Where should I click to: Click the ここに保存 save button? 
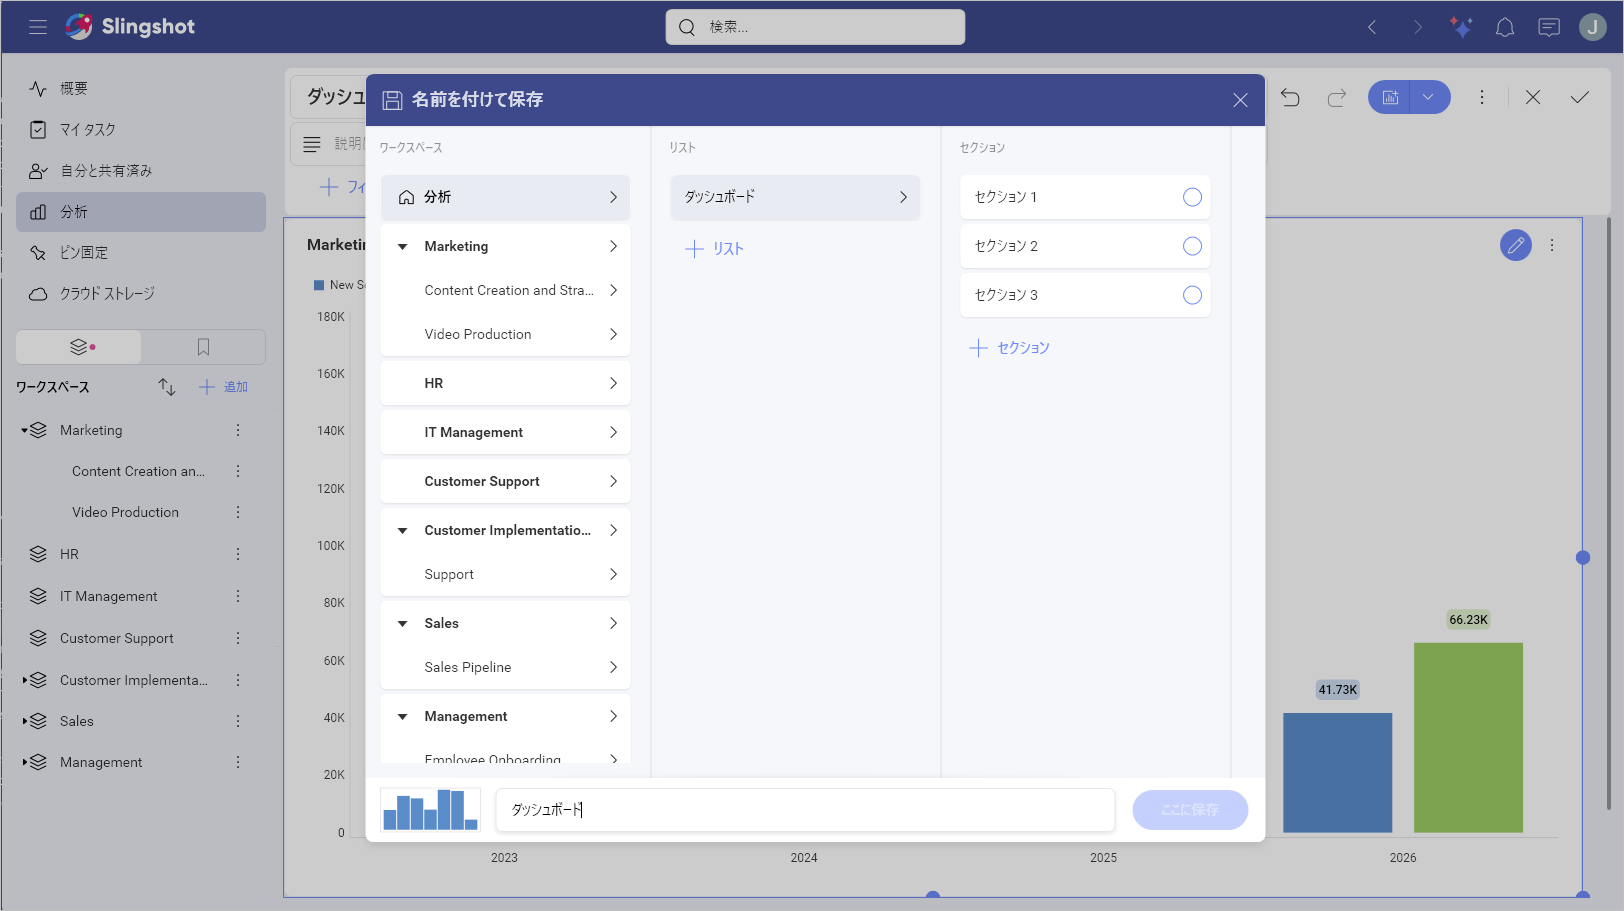pos(1190,810)
